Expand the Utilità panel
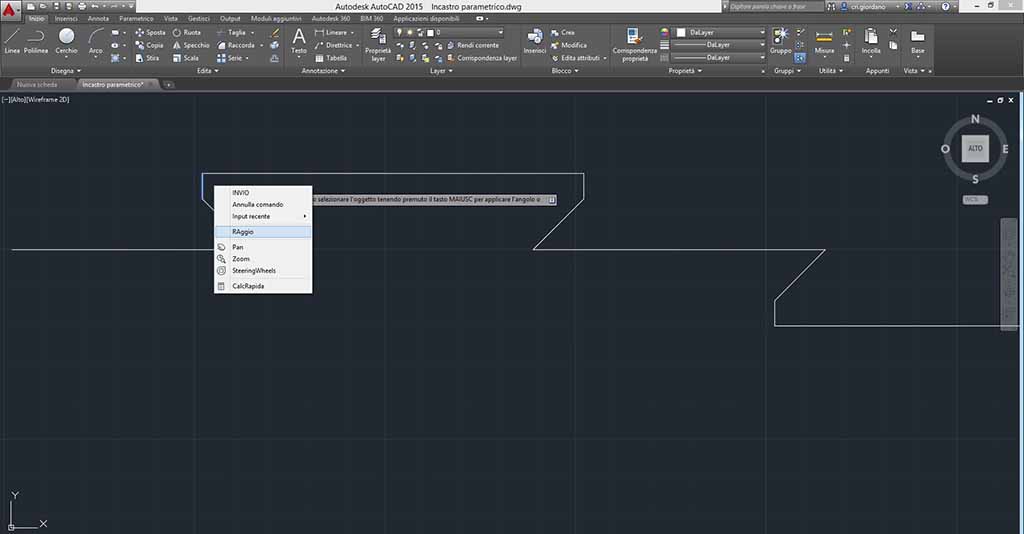Screen dimensions: 1024x534 pyautogui.click(x=831, y=71)
